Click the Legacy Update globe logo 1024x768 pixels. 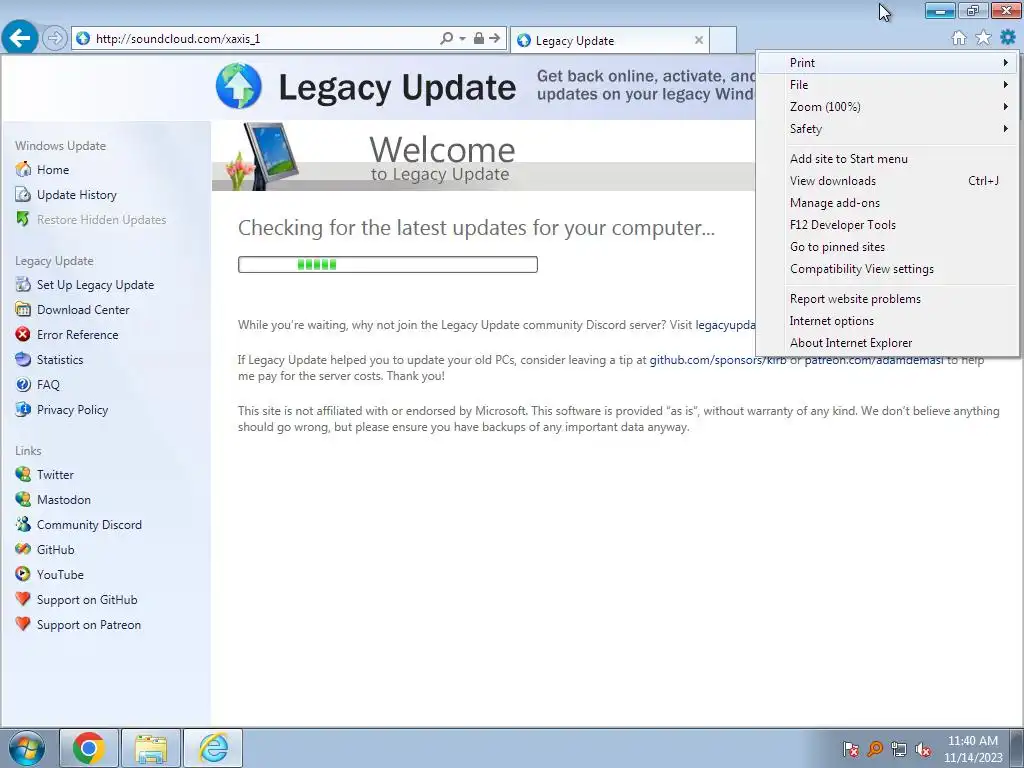(239, 86)
